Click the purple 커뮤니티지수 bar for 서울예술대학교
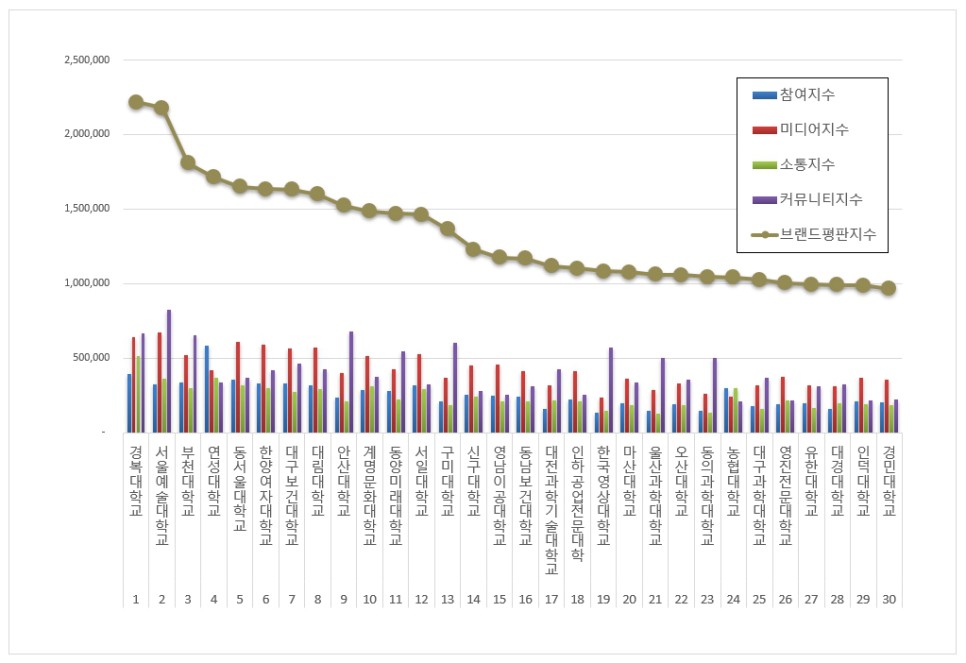Screen dimensions: 966x663 pos(169,371)
